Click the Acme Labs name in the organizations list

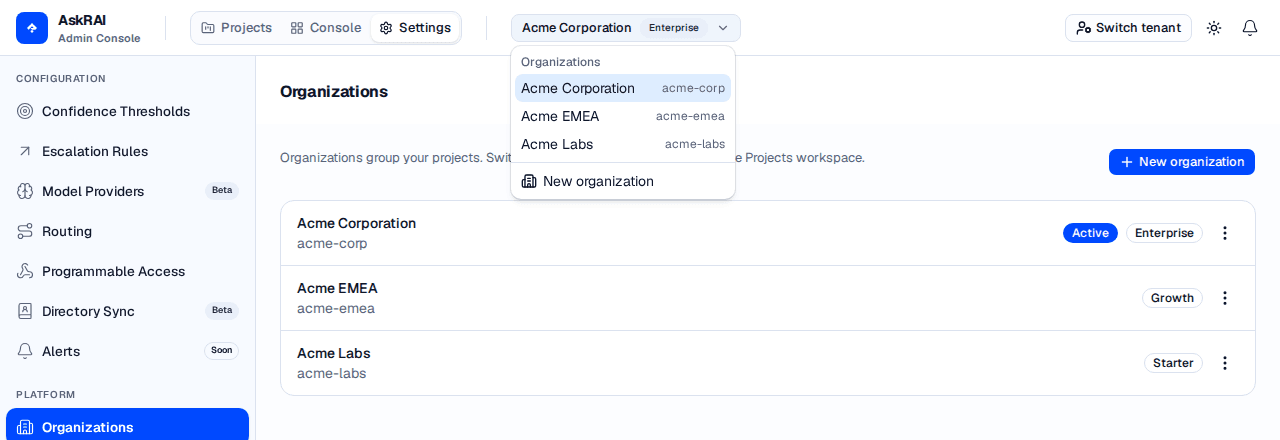(333, 353)
